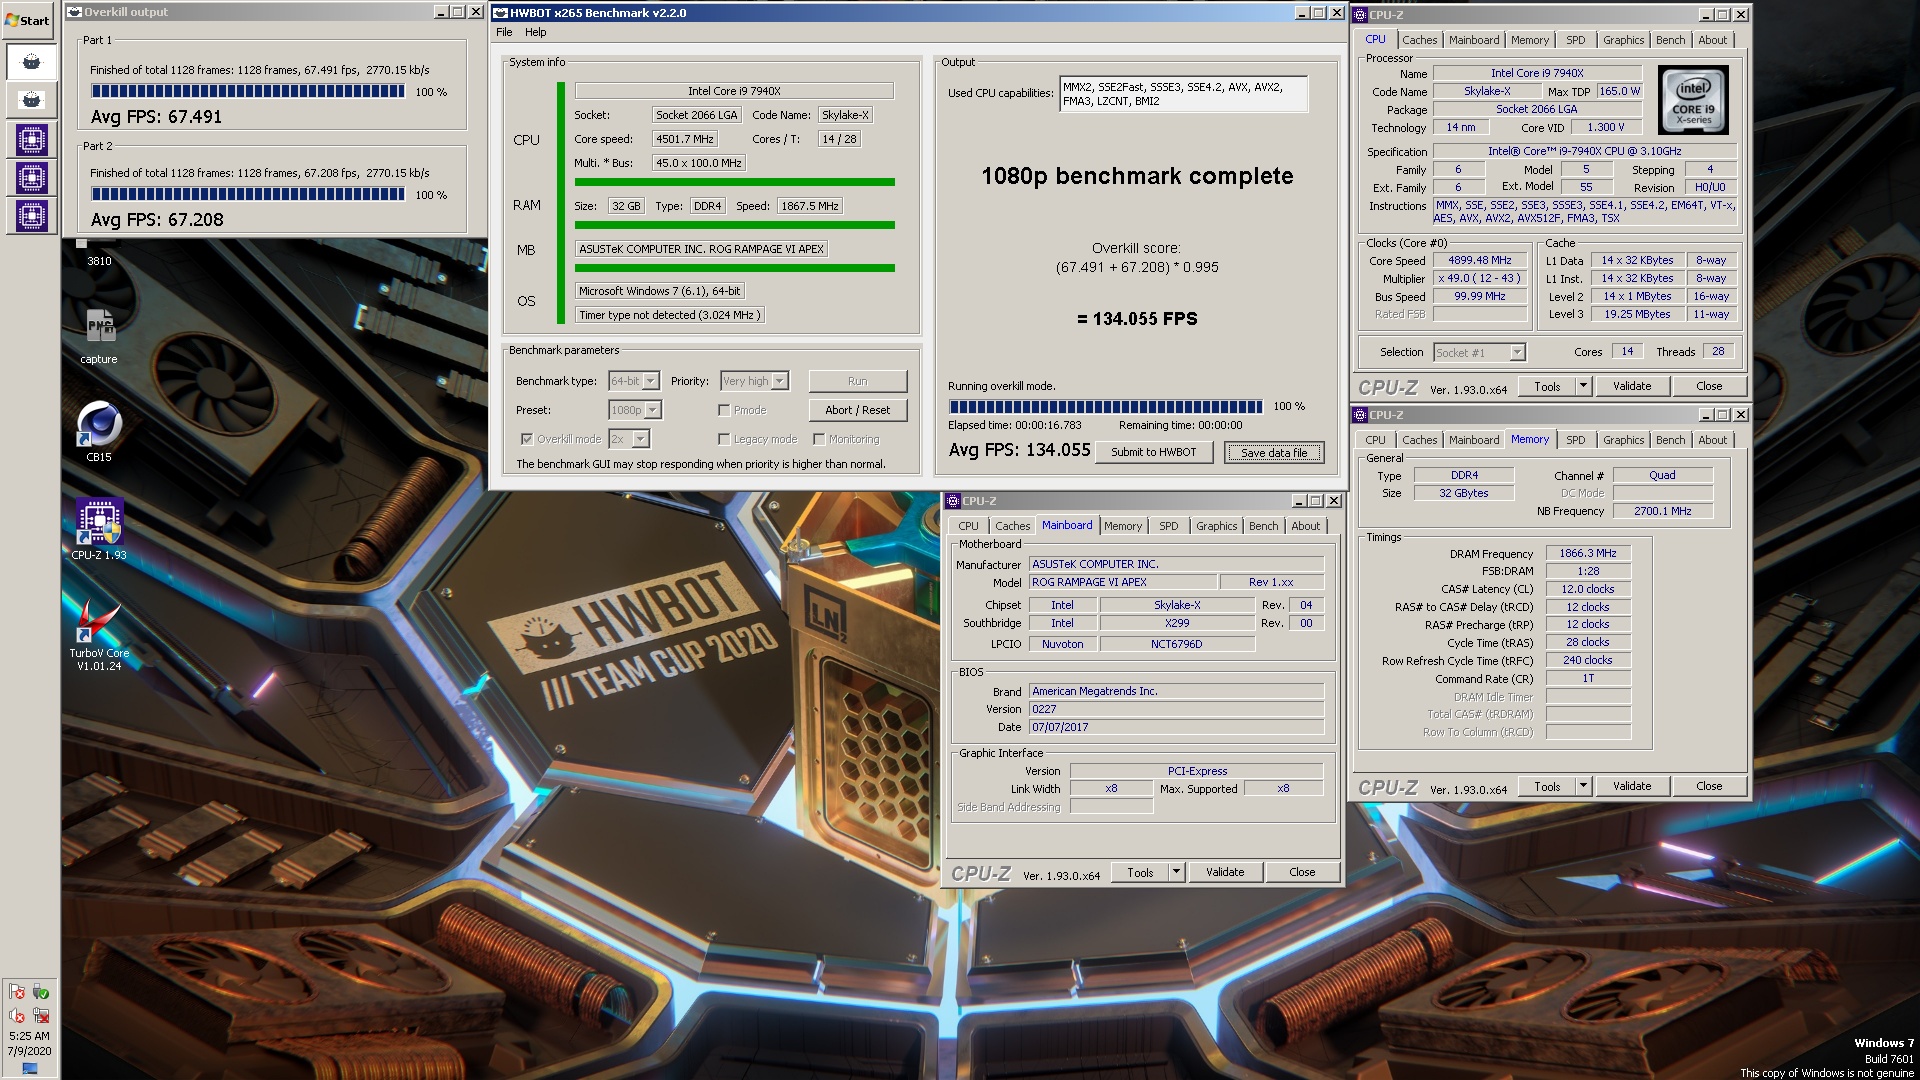
Task: Click title icon of CPU-Z Mainboard window
Action: (x=953, y=501)
